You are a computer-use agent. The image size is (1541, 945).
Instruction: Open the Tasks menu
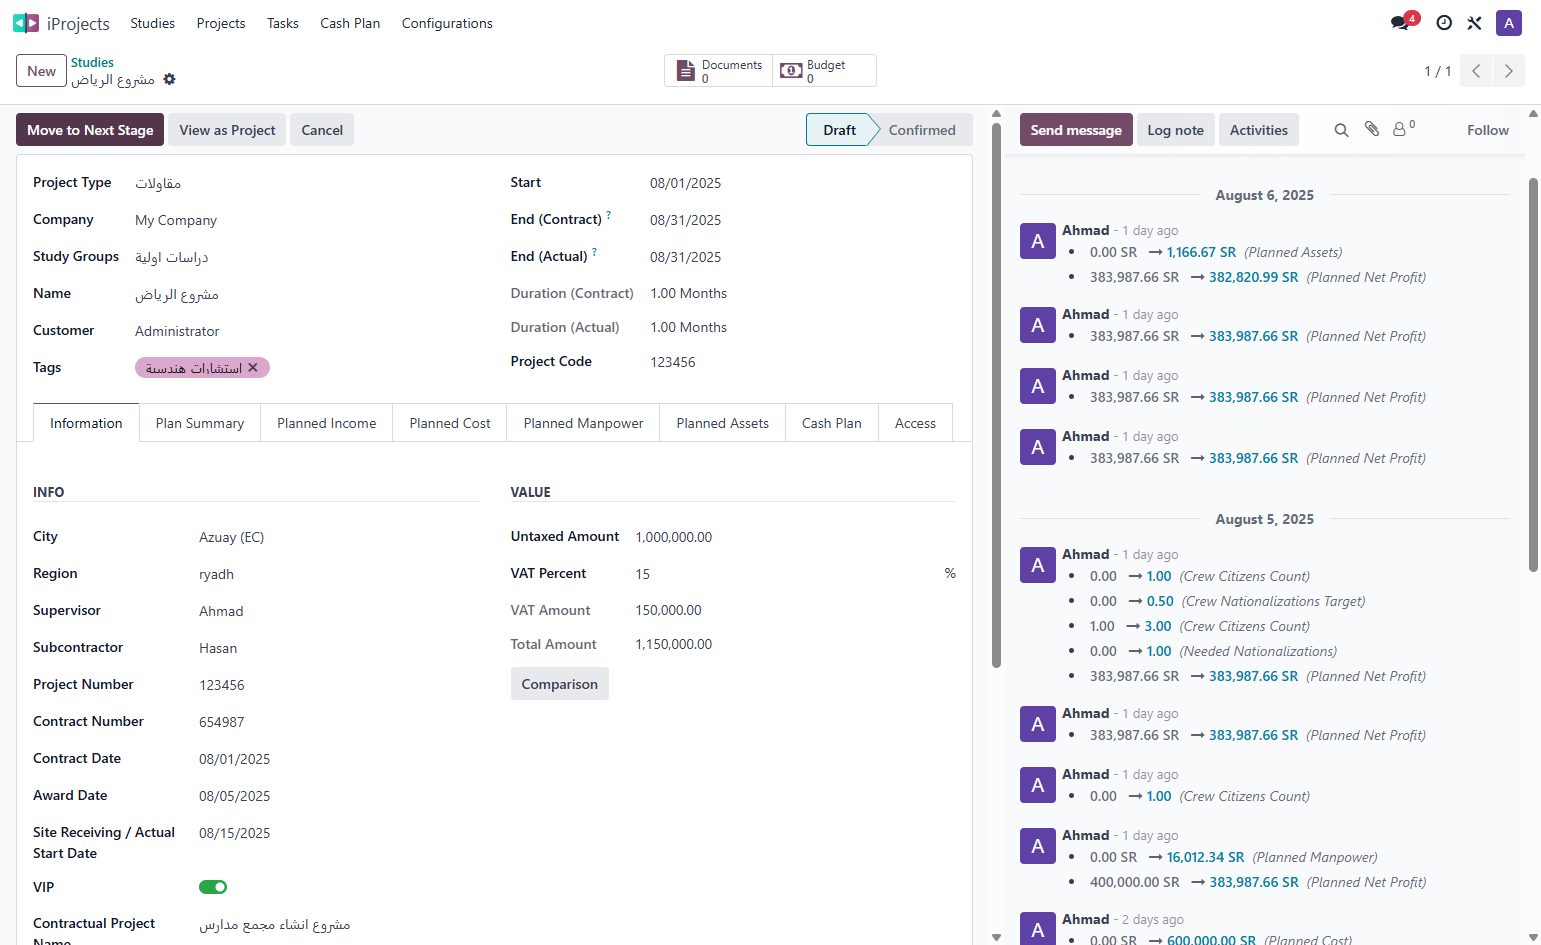[x=283, y=23]
